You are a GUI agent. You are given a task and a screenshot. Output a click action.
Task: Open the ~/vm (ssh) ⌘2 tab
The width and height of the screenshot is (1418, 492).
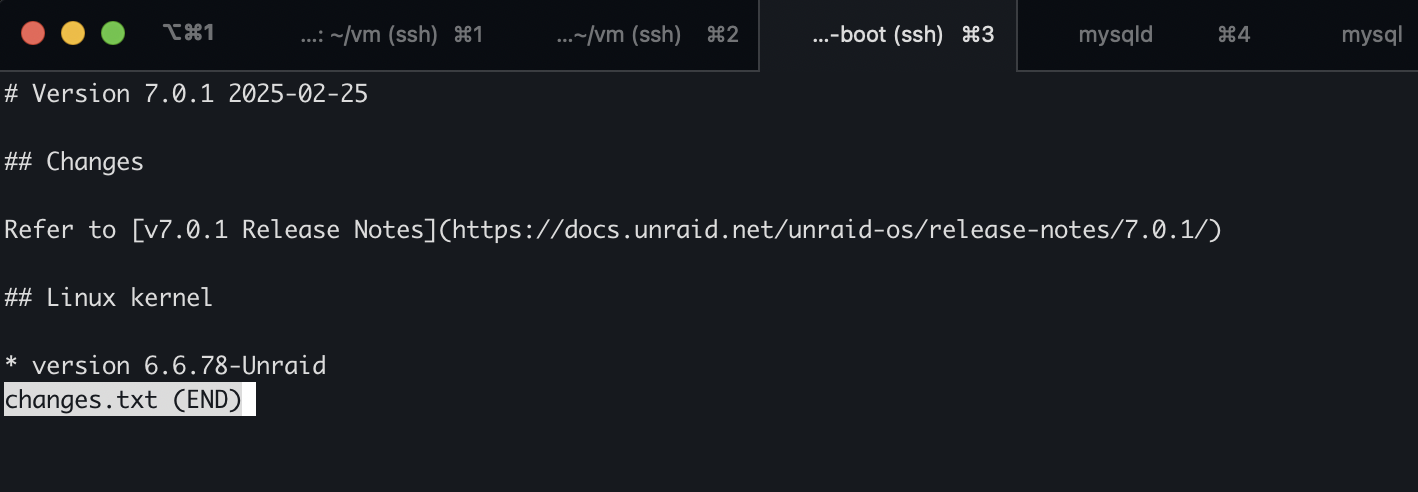[x=646, y=35]
